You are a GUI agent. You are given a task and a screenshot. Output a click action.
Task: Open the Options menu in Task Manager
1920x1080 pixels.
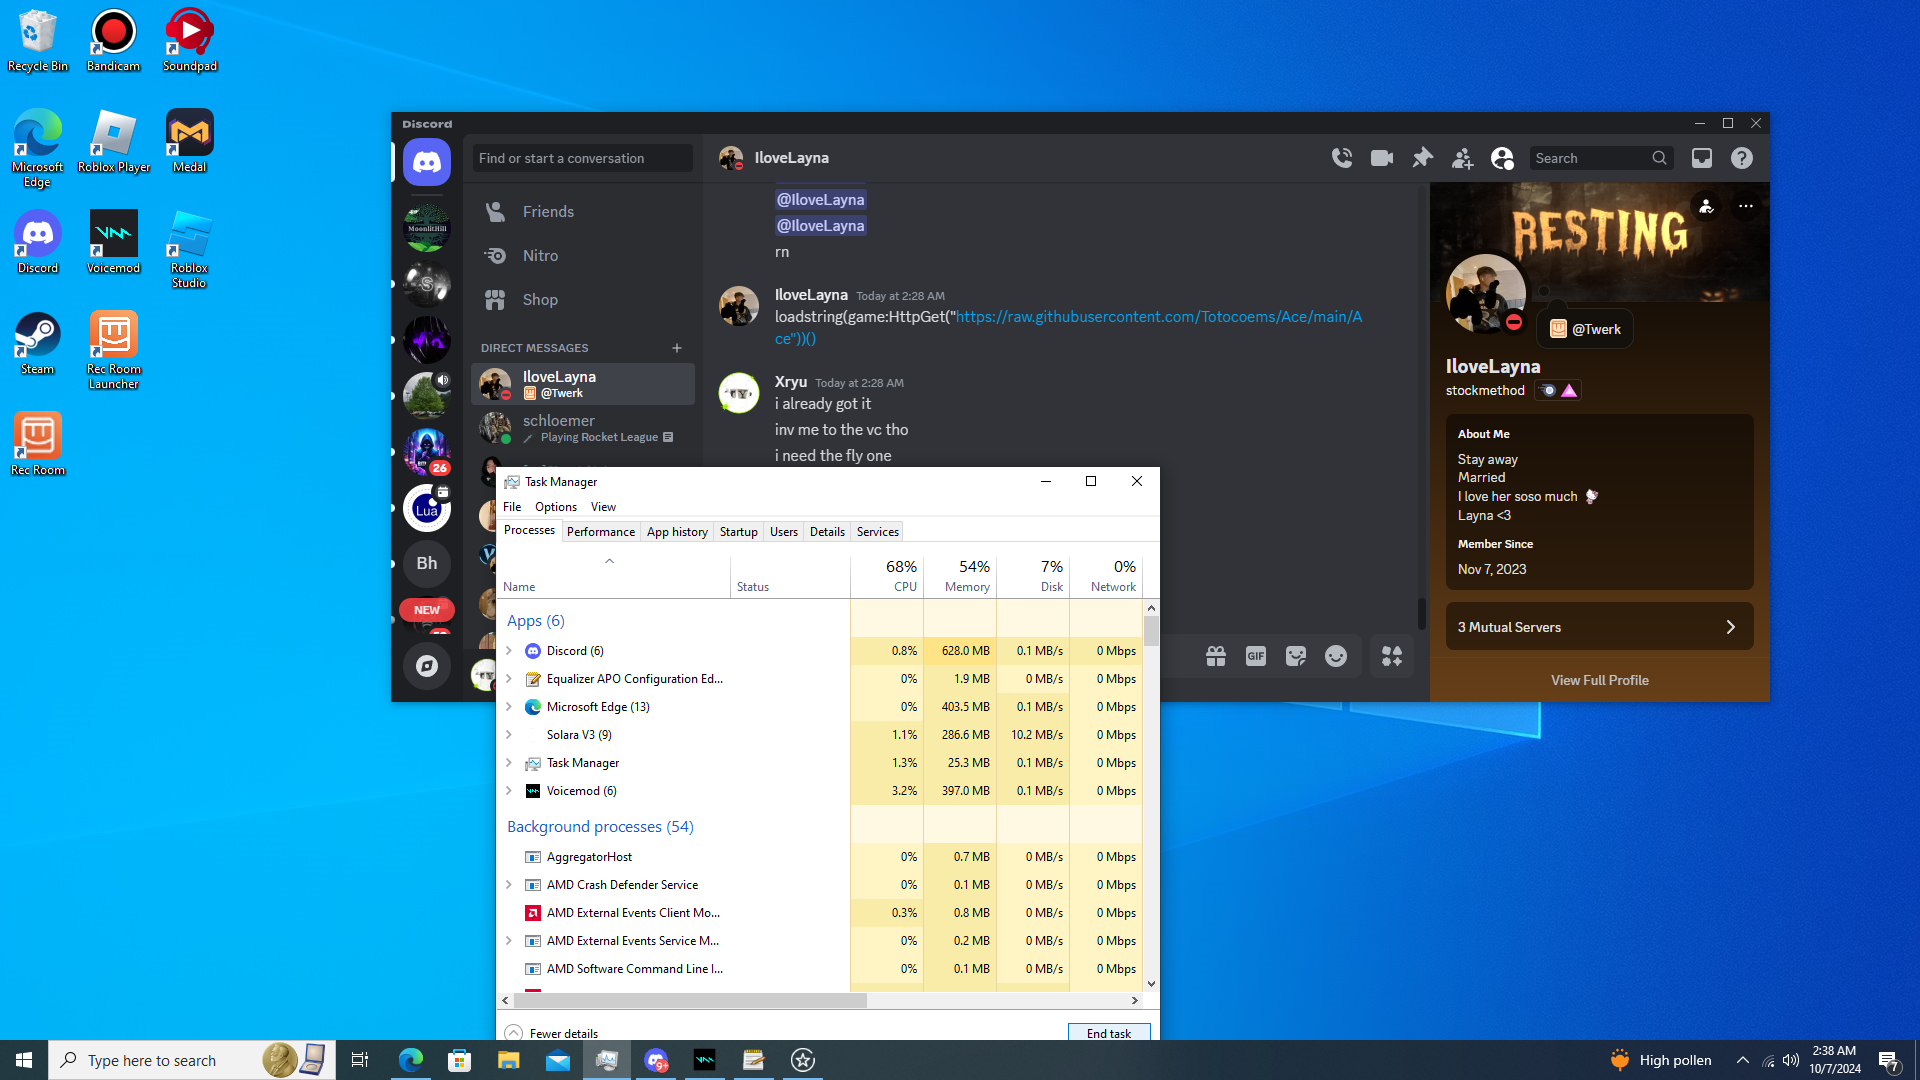(x=555, y=507)
